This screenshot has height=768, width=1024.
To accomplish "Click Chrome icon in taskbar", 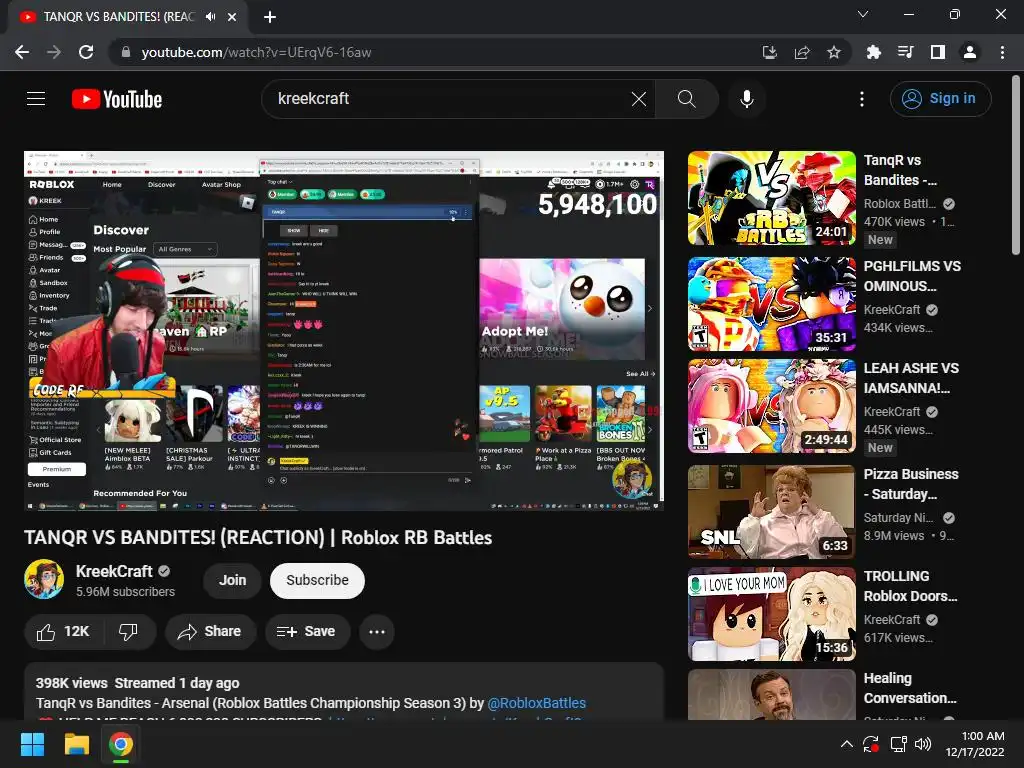I will (x=121, y=744).
